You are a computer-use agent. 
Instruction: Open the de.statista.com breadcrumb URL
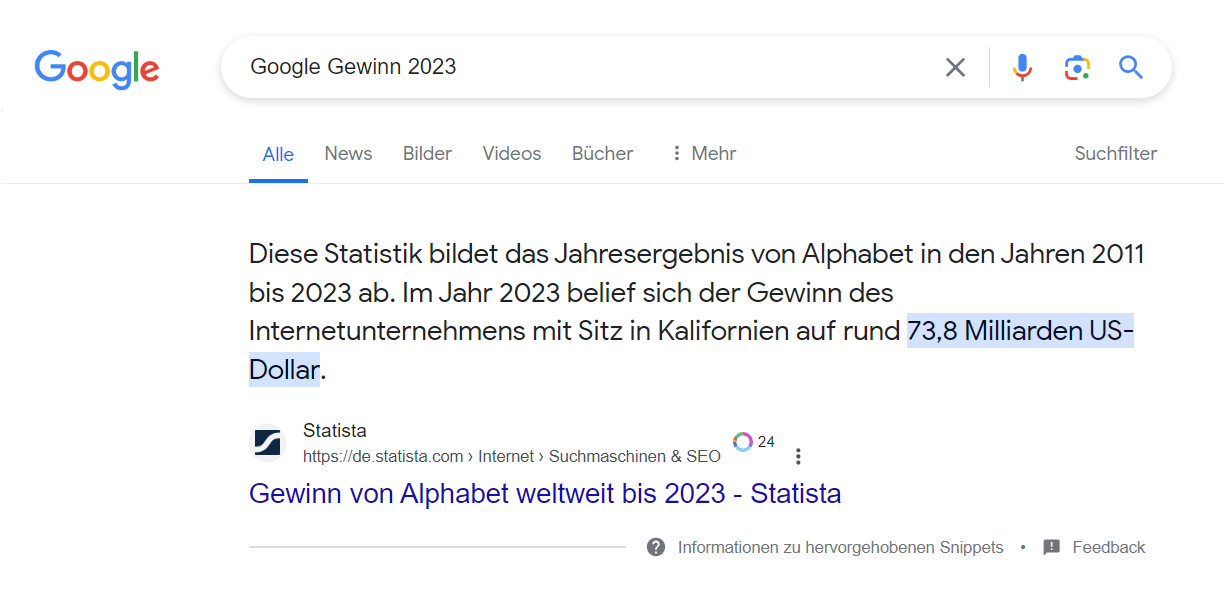(x=512, y=456)
